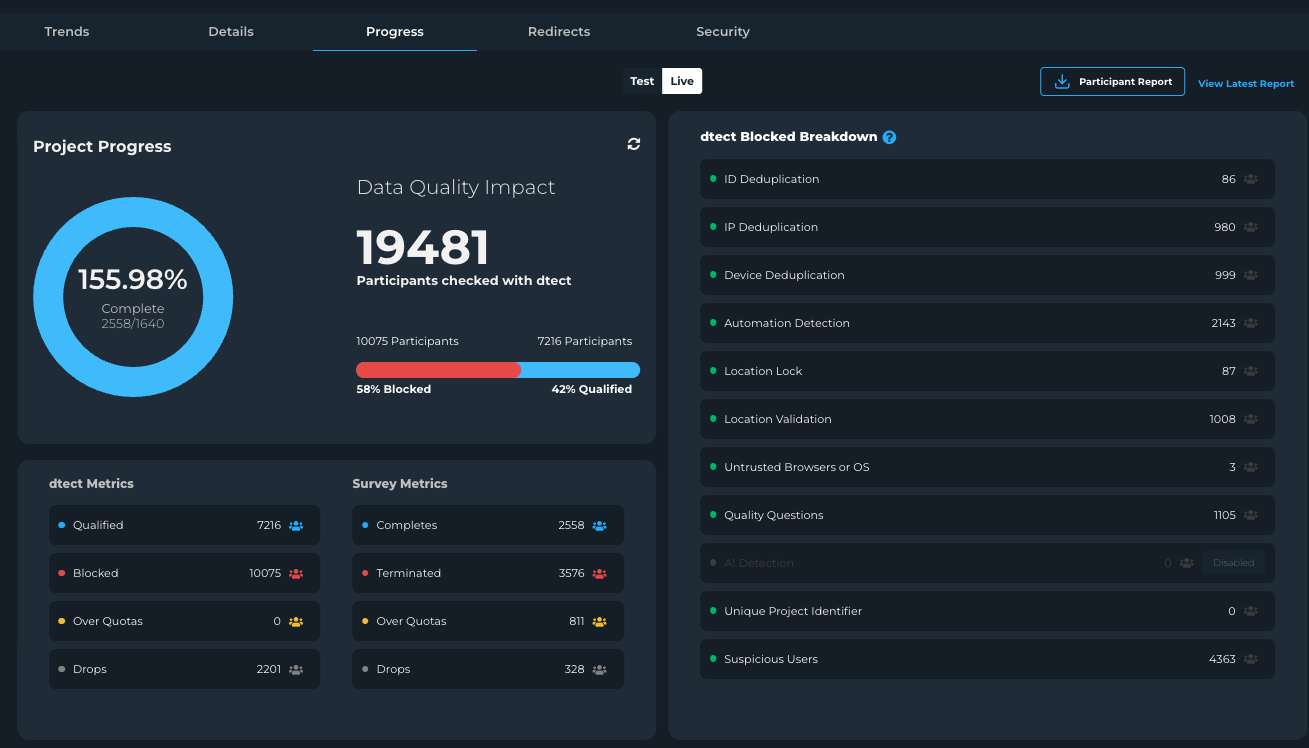Download the Participant Report
The height and width of the screenshot is (748, 1309).
pos(1112,82)
